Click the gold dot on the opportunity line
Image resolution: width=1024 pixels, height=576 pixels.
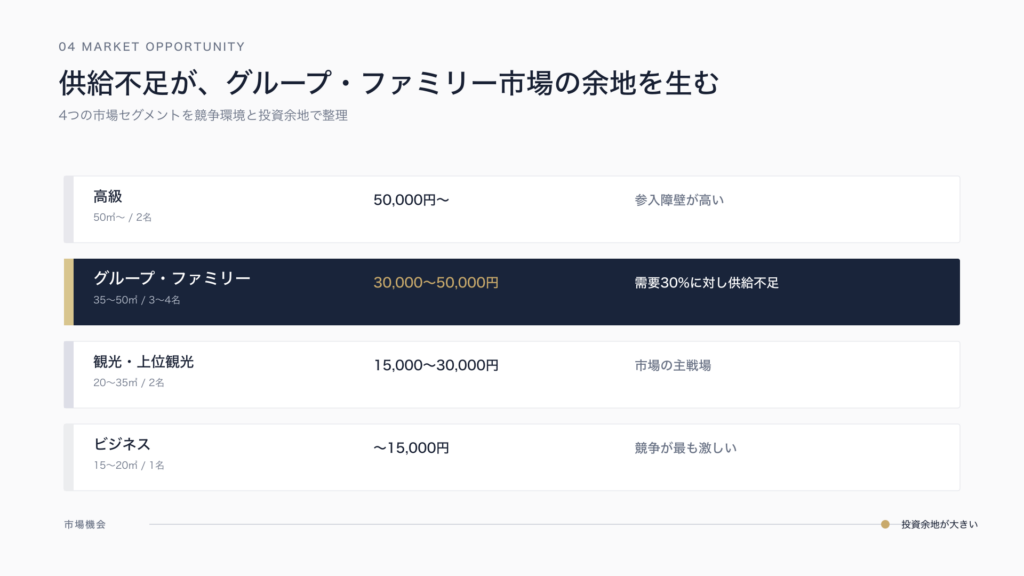(885, 524)
